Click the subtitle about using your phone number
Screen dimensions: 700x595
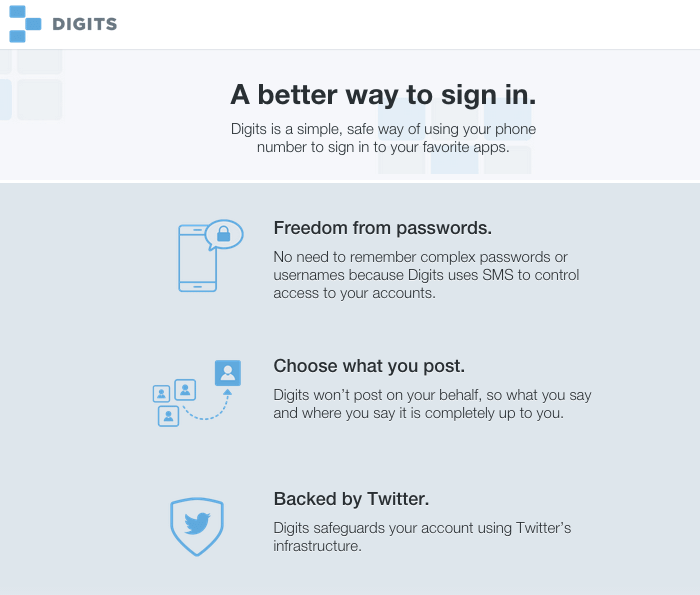pyautogui.click(x=383, y=138)
